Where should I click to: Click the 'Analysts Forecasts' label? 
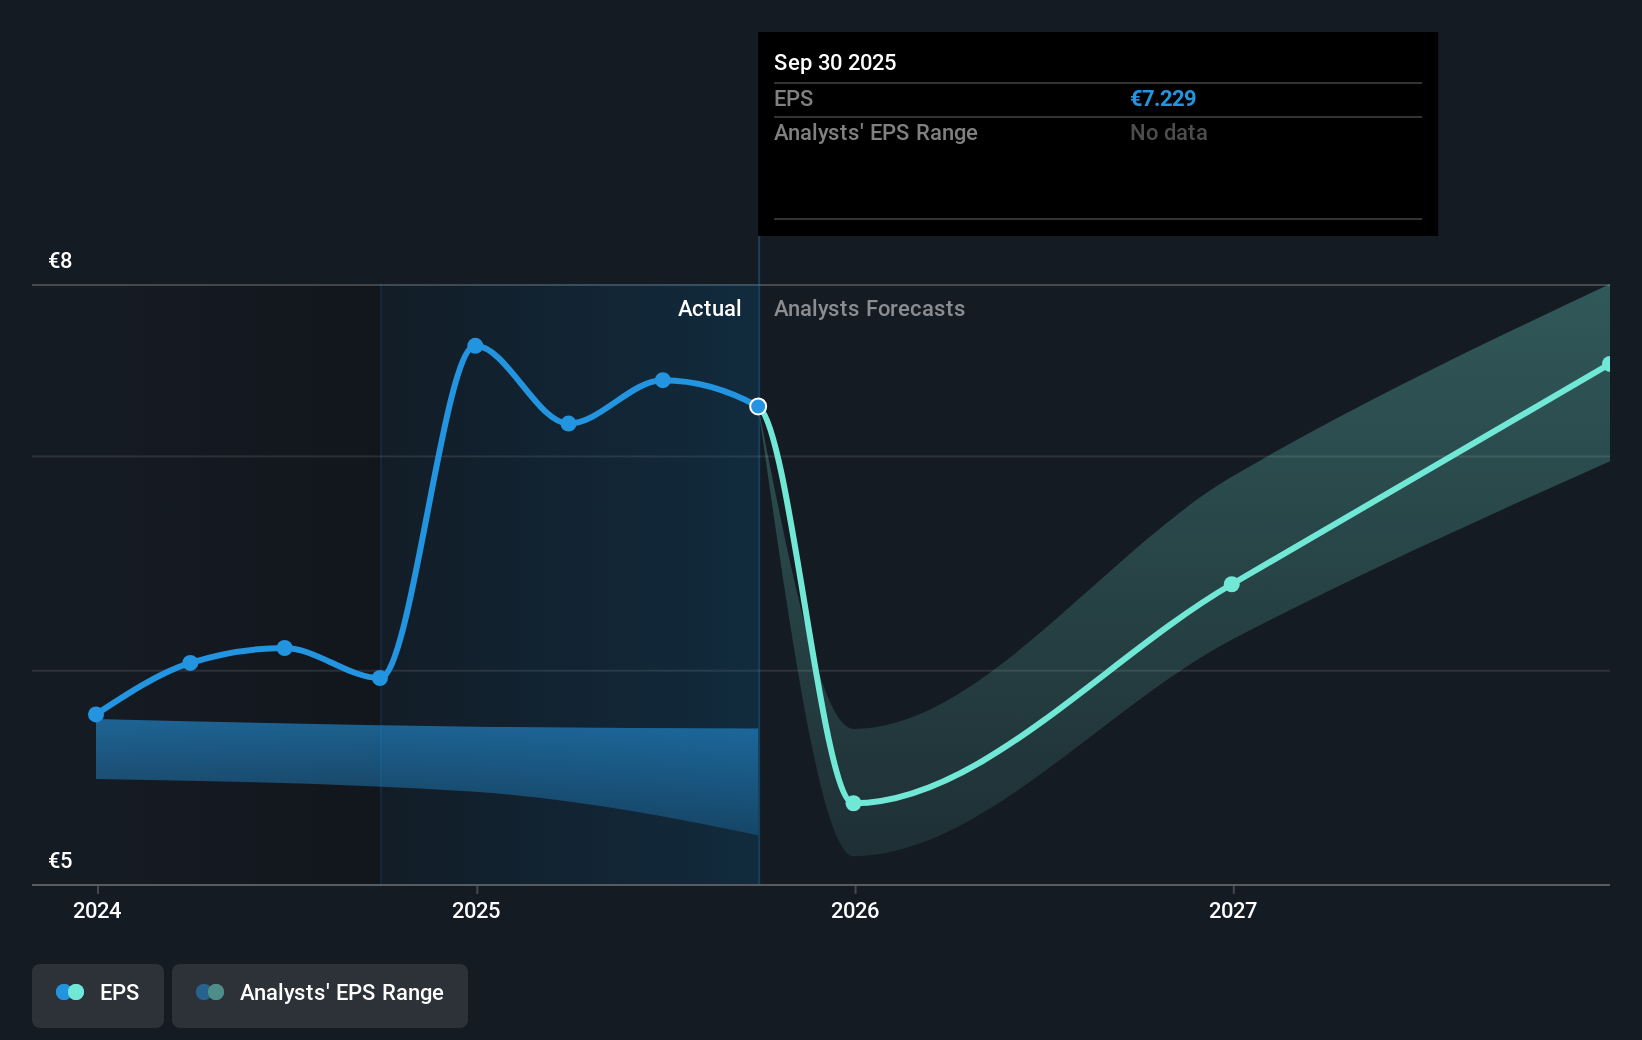tap(869, 308)
